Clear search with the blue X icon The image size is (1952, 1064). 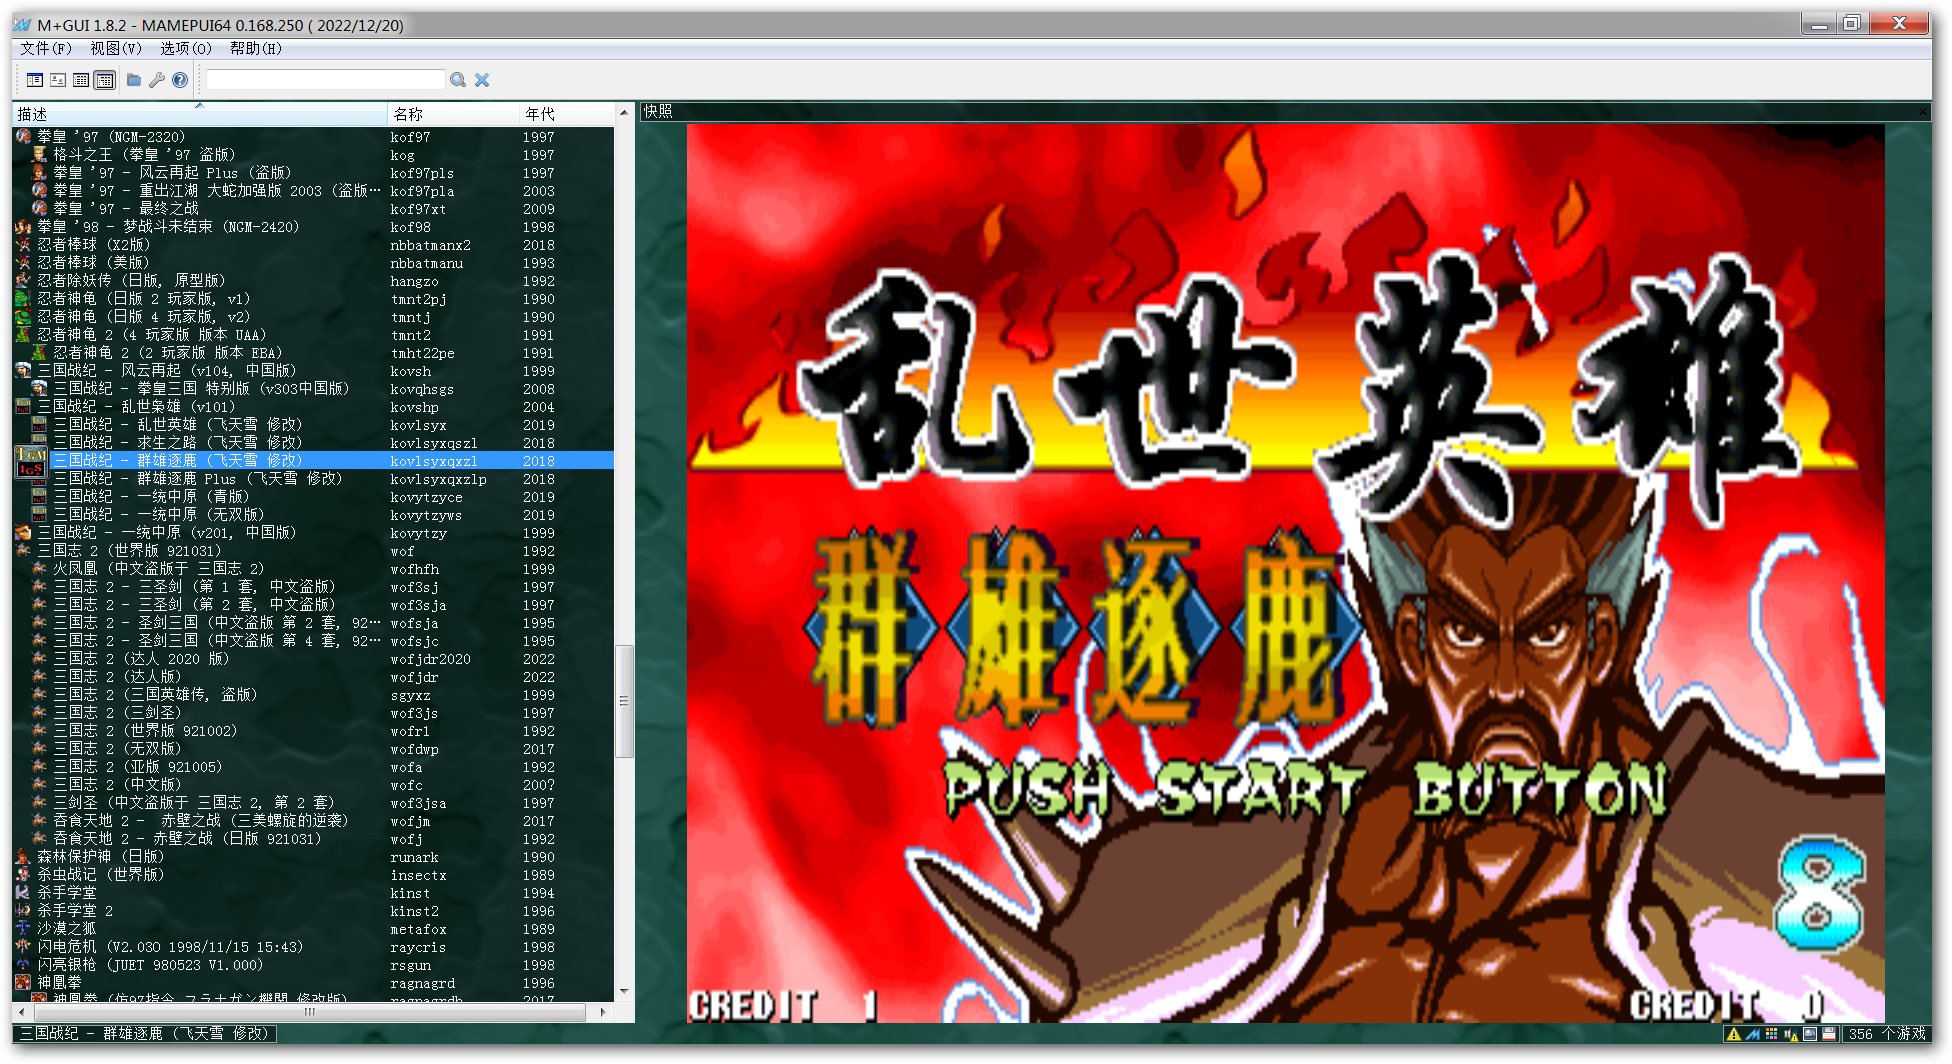point(482,80)
